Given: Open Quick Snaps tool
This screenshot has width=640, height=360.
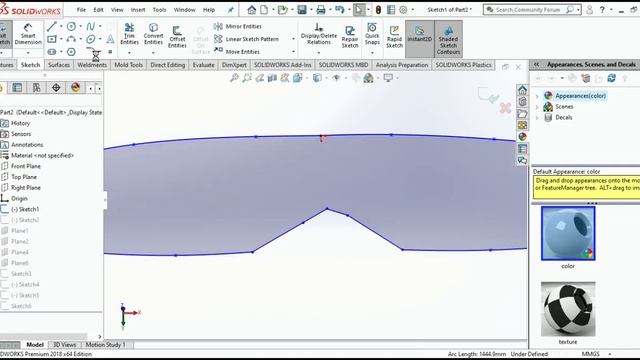Looking at the screenshot, I should point(372,34).
